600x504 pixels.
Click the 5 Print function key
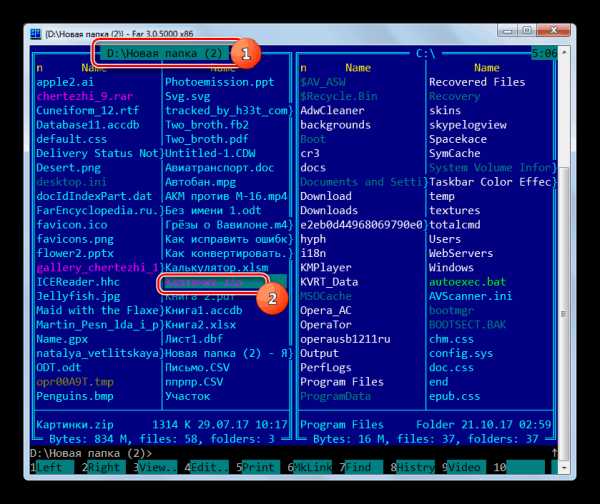tap(258, 467)
